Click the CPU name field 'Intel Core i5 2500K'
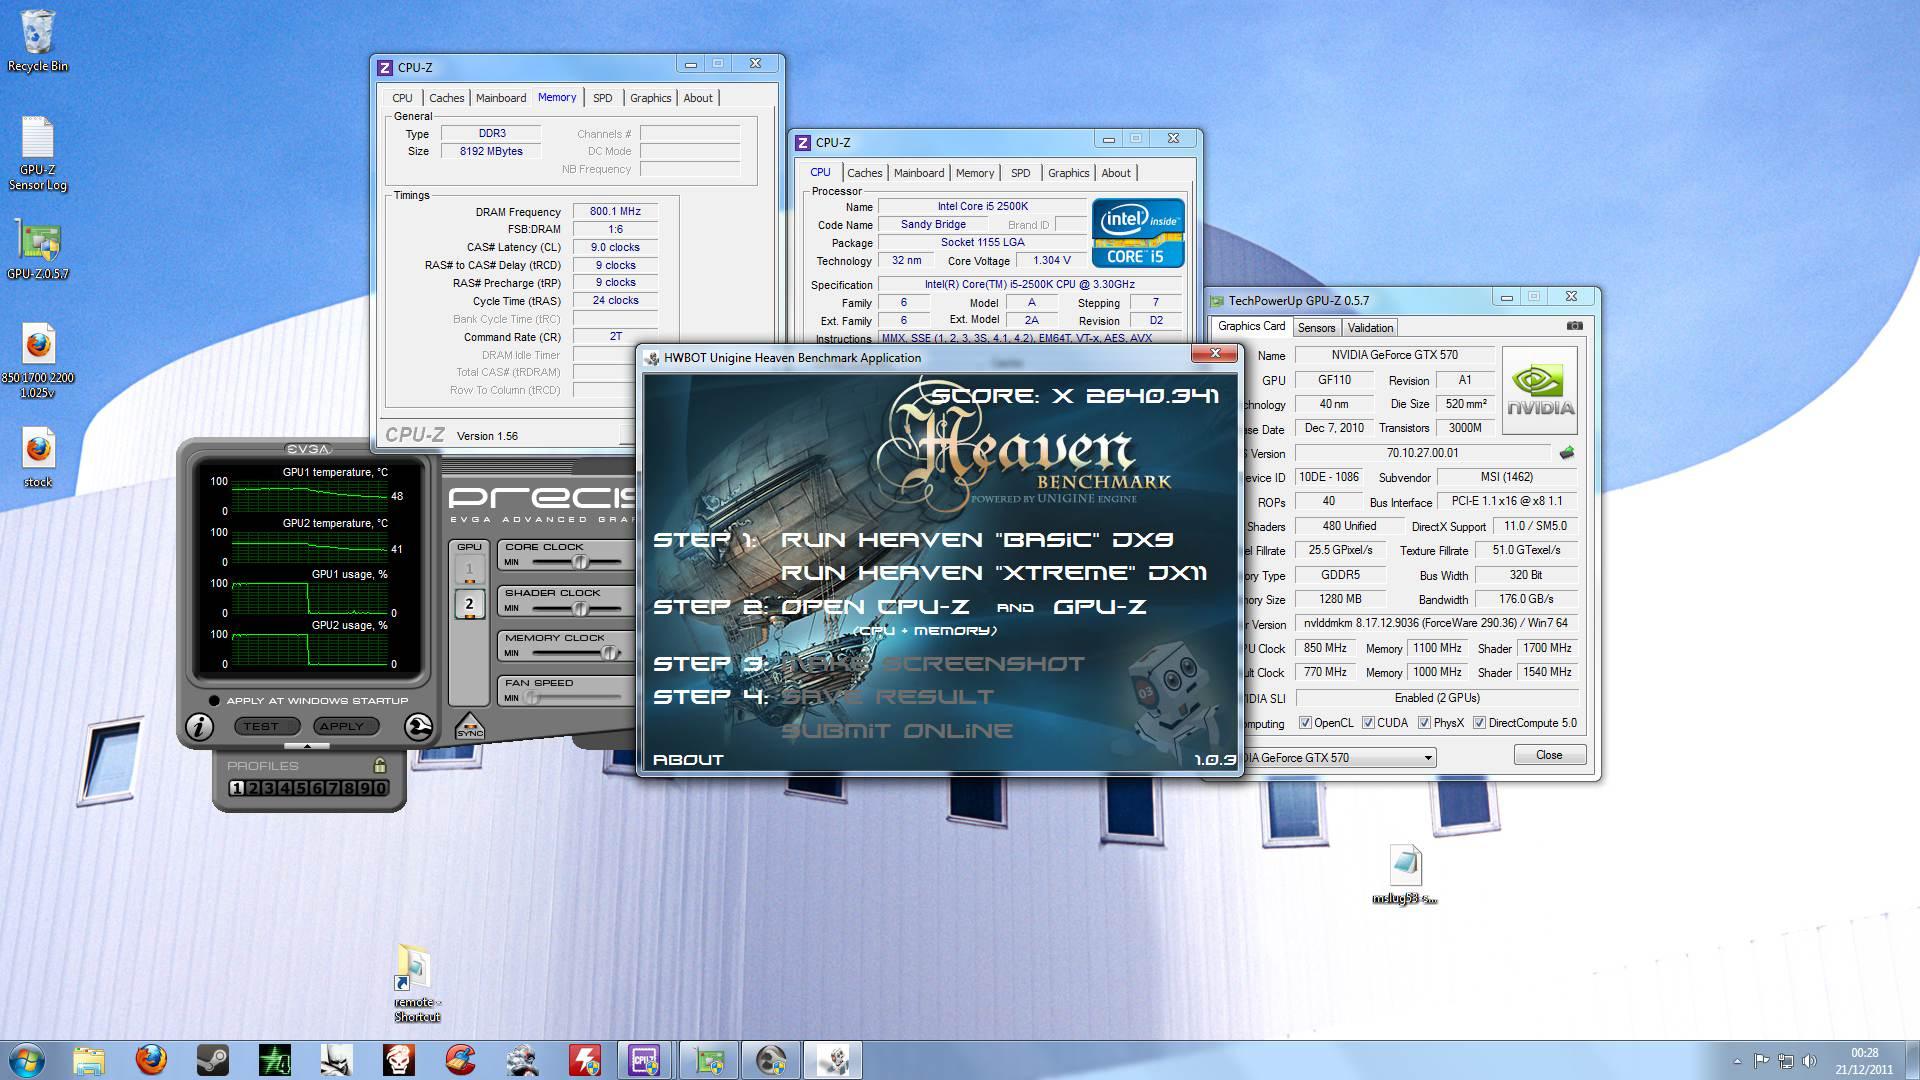The height and width of the screenshot is (1080, 1920). tap(982, 207)
